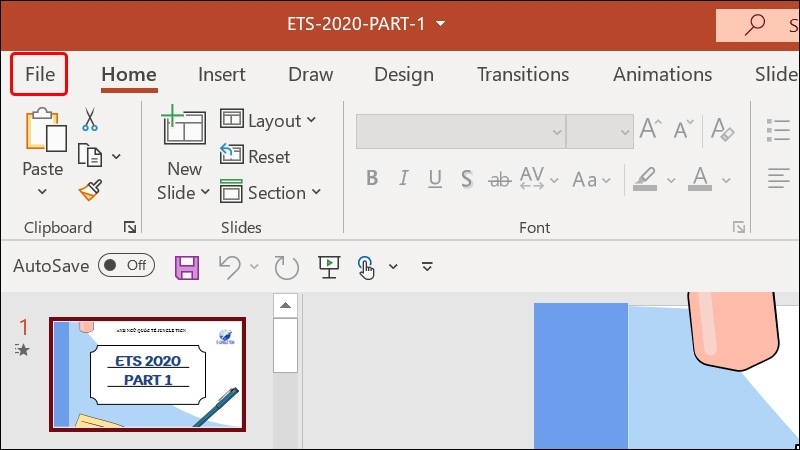The width and height of the screenshot is (800, 450).
Task: Start slideshow from beginning icon
Action: [x=328, y=266]
